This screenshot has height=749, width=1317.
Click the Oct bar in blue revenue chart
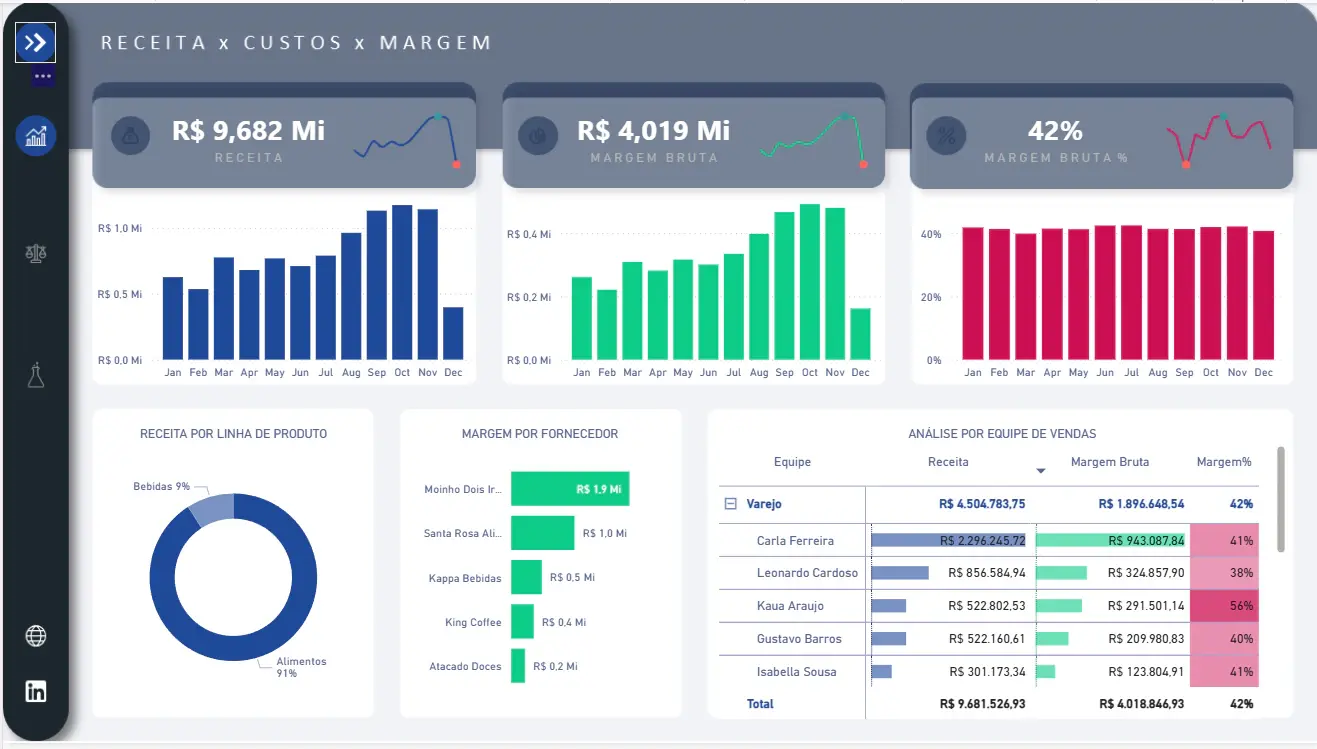(402, 282)
